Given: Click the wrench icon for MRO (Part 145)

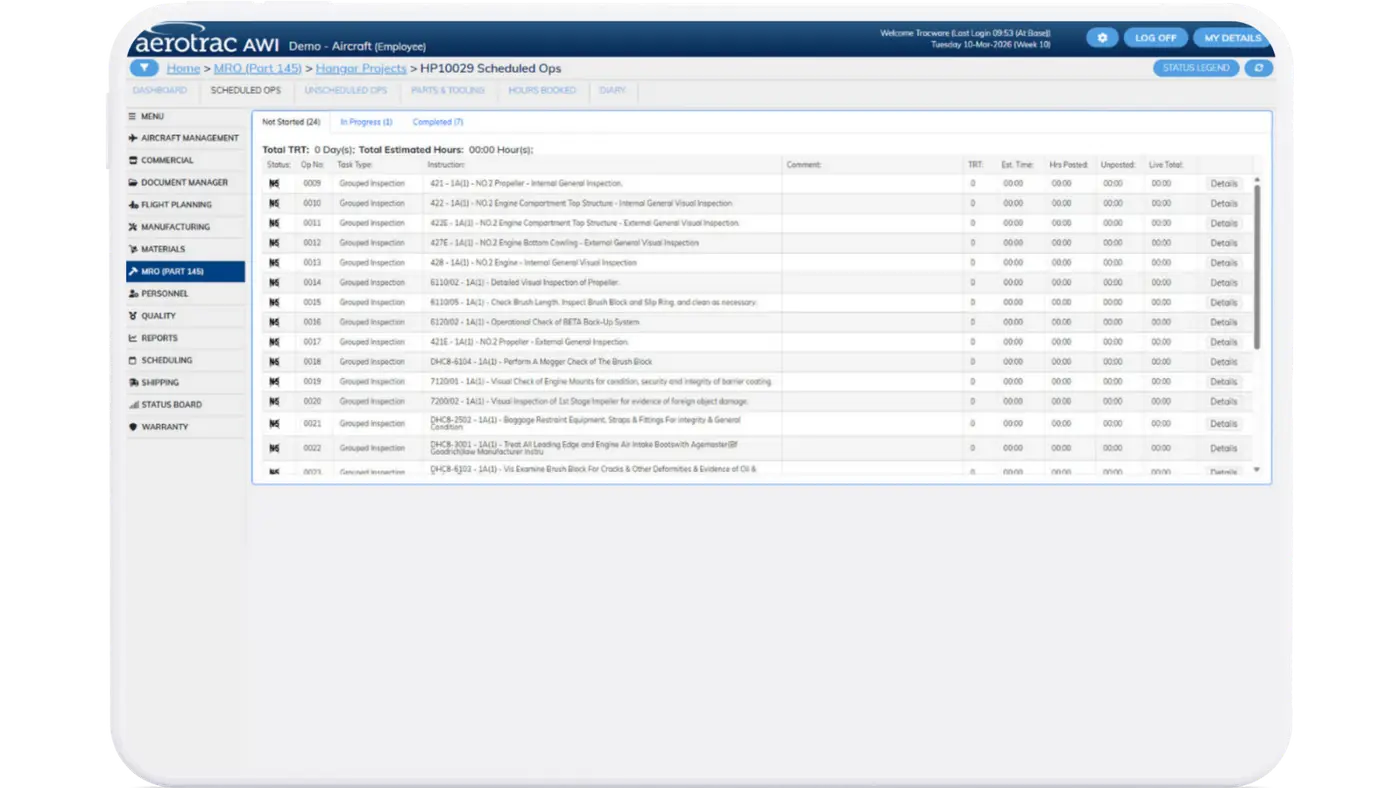Looking at the screenshot, I should point(133,271).
